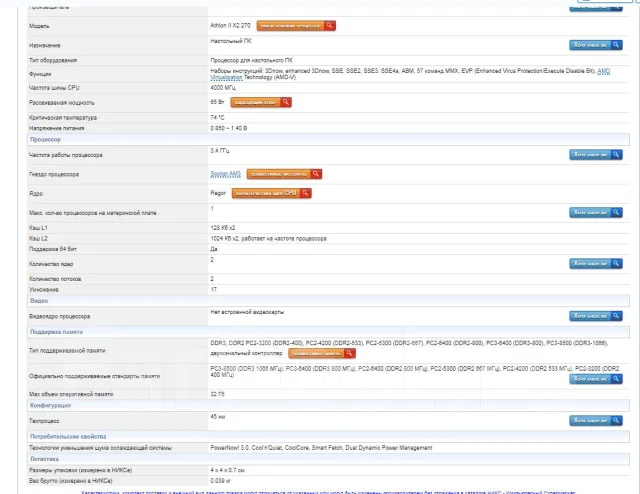Image resolution: width=640 pixels, height=494 pixels.
Task: Select the L1 cache value 128 КБ x2
Action: (x=222, y=228)
